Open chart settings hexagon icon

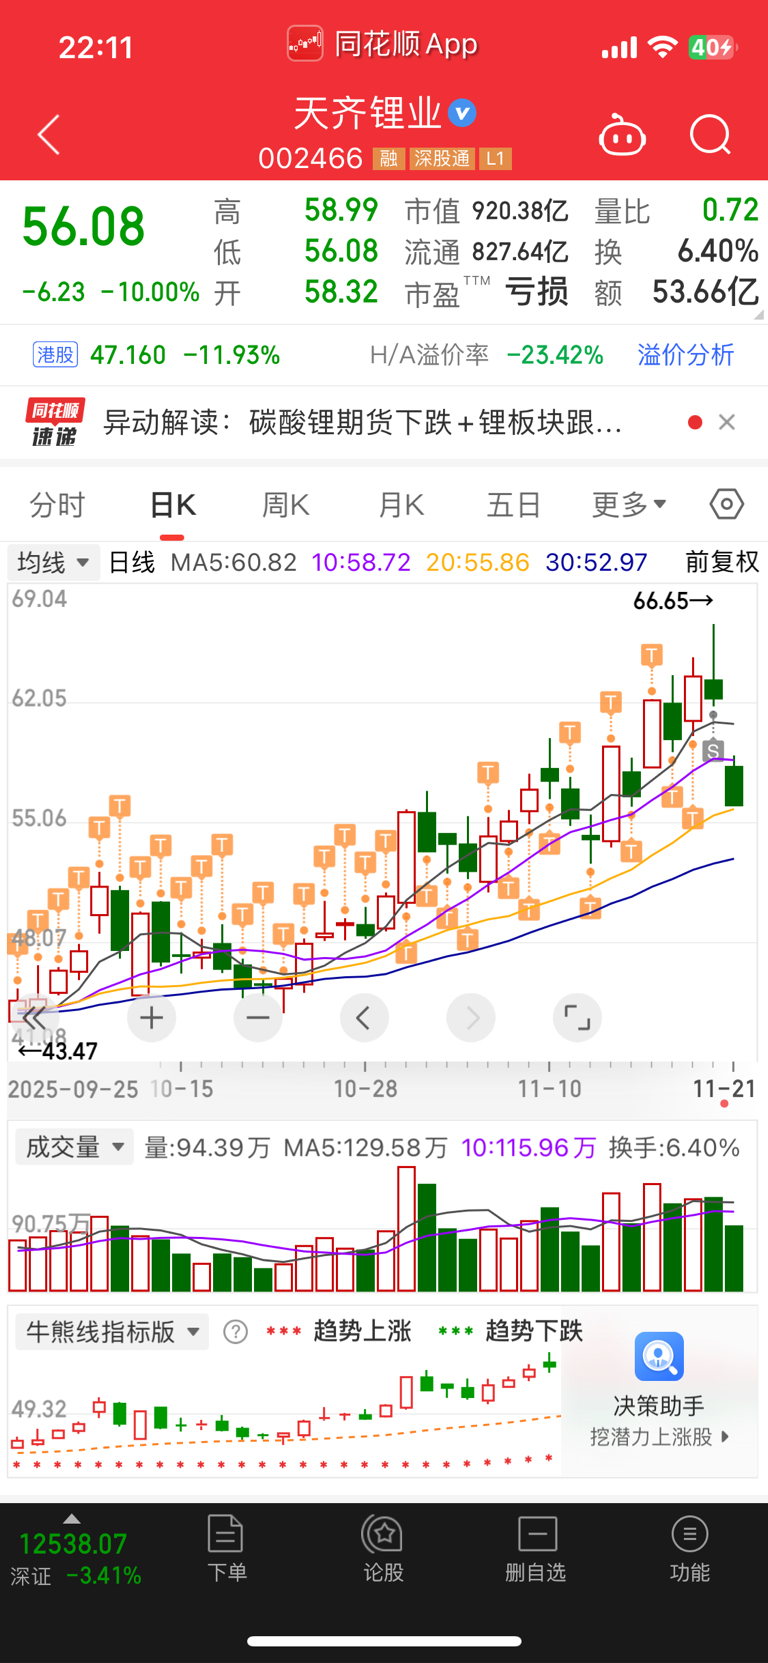click(x=726, y=504)
